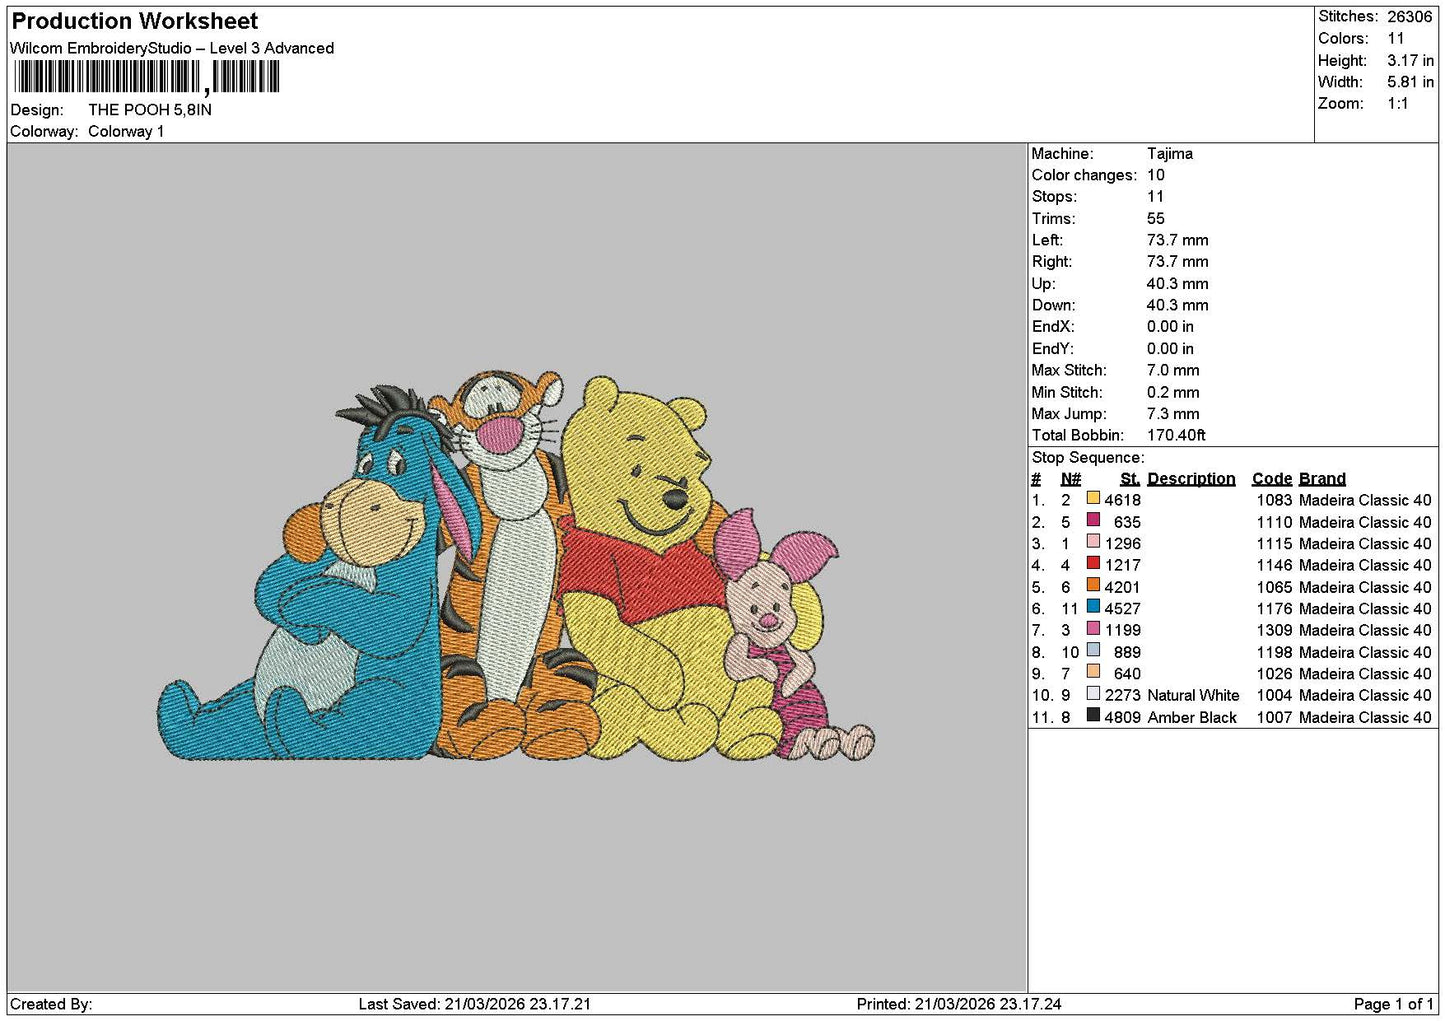Select the 'Down:' label
The height and width of the screenshot is (1021, 1445).
point(1054,305)
